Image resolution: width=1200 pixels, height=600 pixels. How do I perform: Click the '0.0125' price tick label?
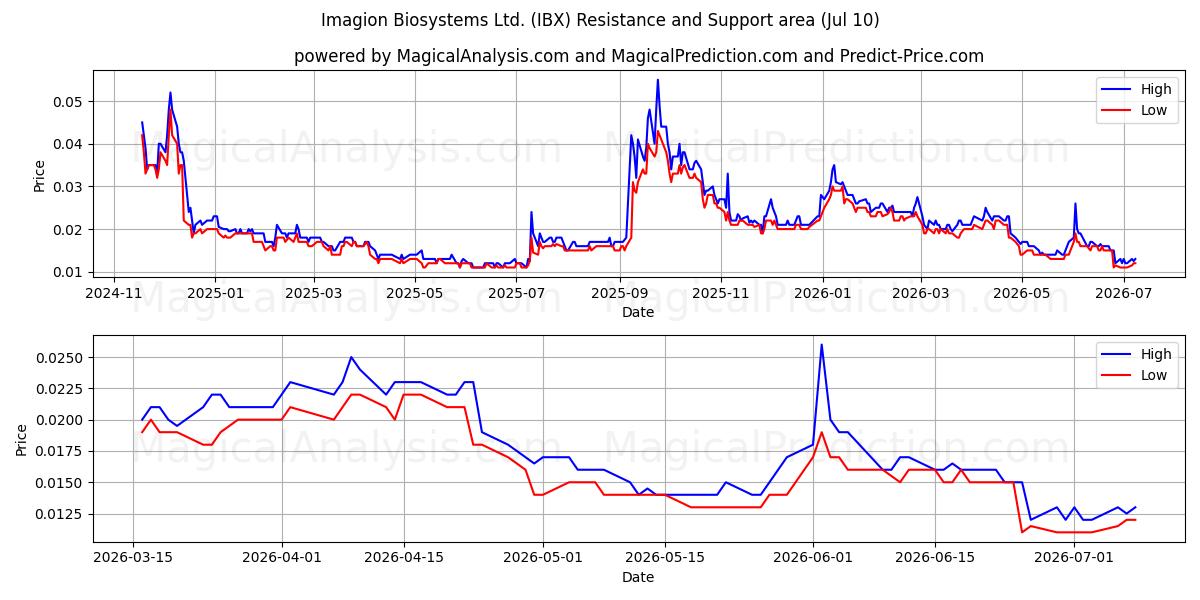click(60, 514)
